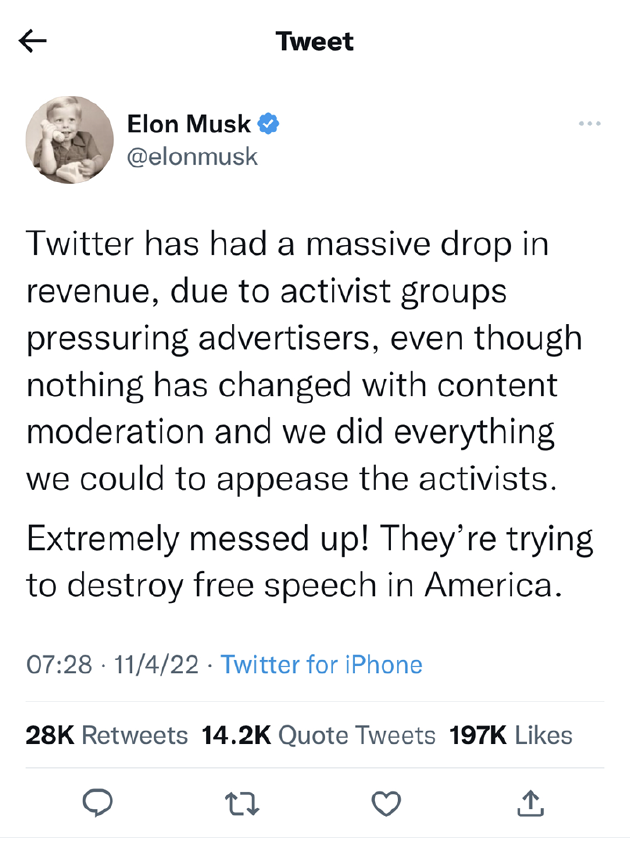Viewport: 630px width, 855px height.
Task: Click the Twitter for iPhone link
Action: (x=321, y=665)
